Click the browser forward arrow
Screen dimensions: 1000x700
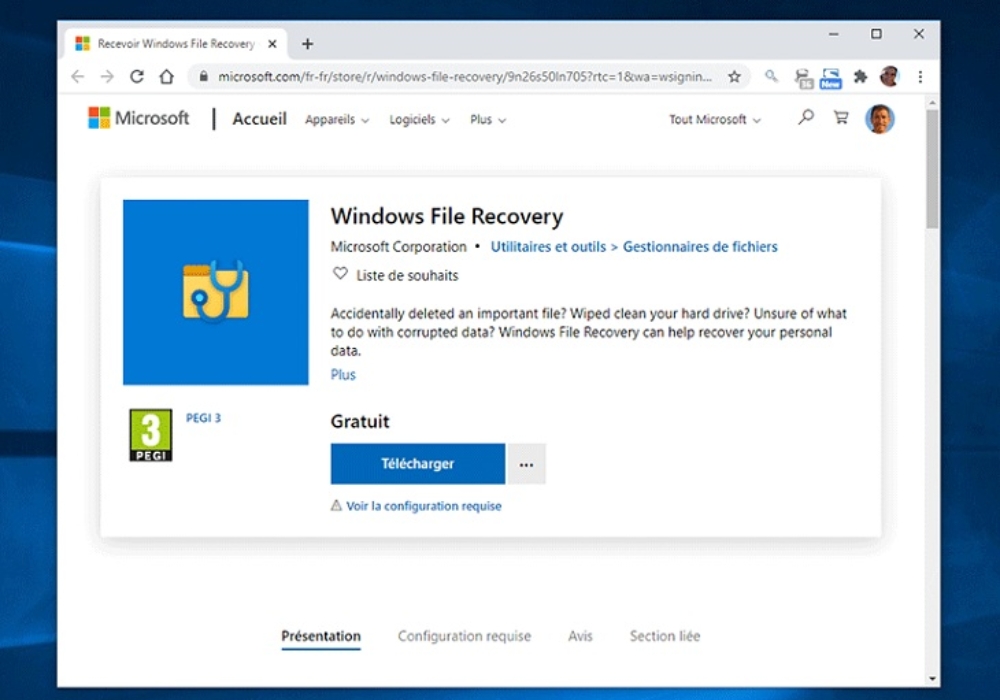click(107, 77)
